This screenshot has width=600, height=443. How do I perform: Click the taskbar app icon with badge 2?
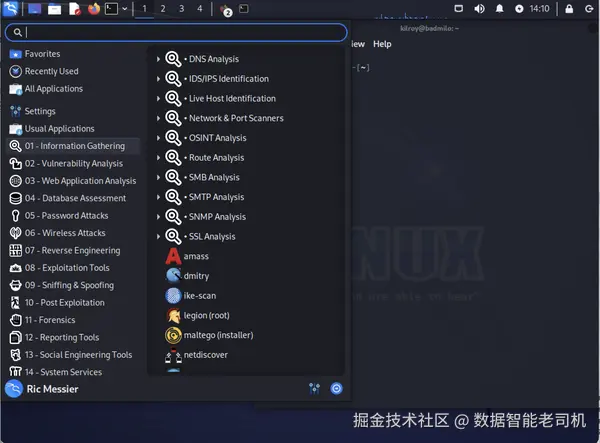225,10
